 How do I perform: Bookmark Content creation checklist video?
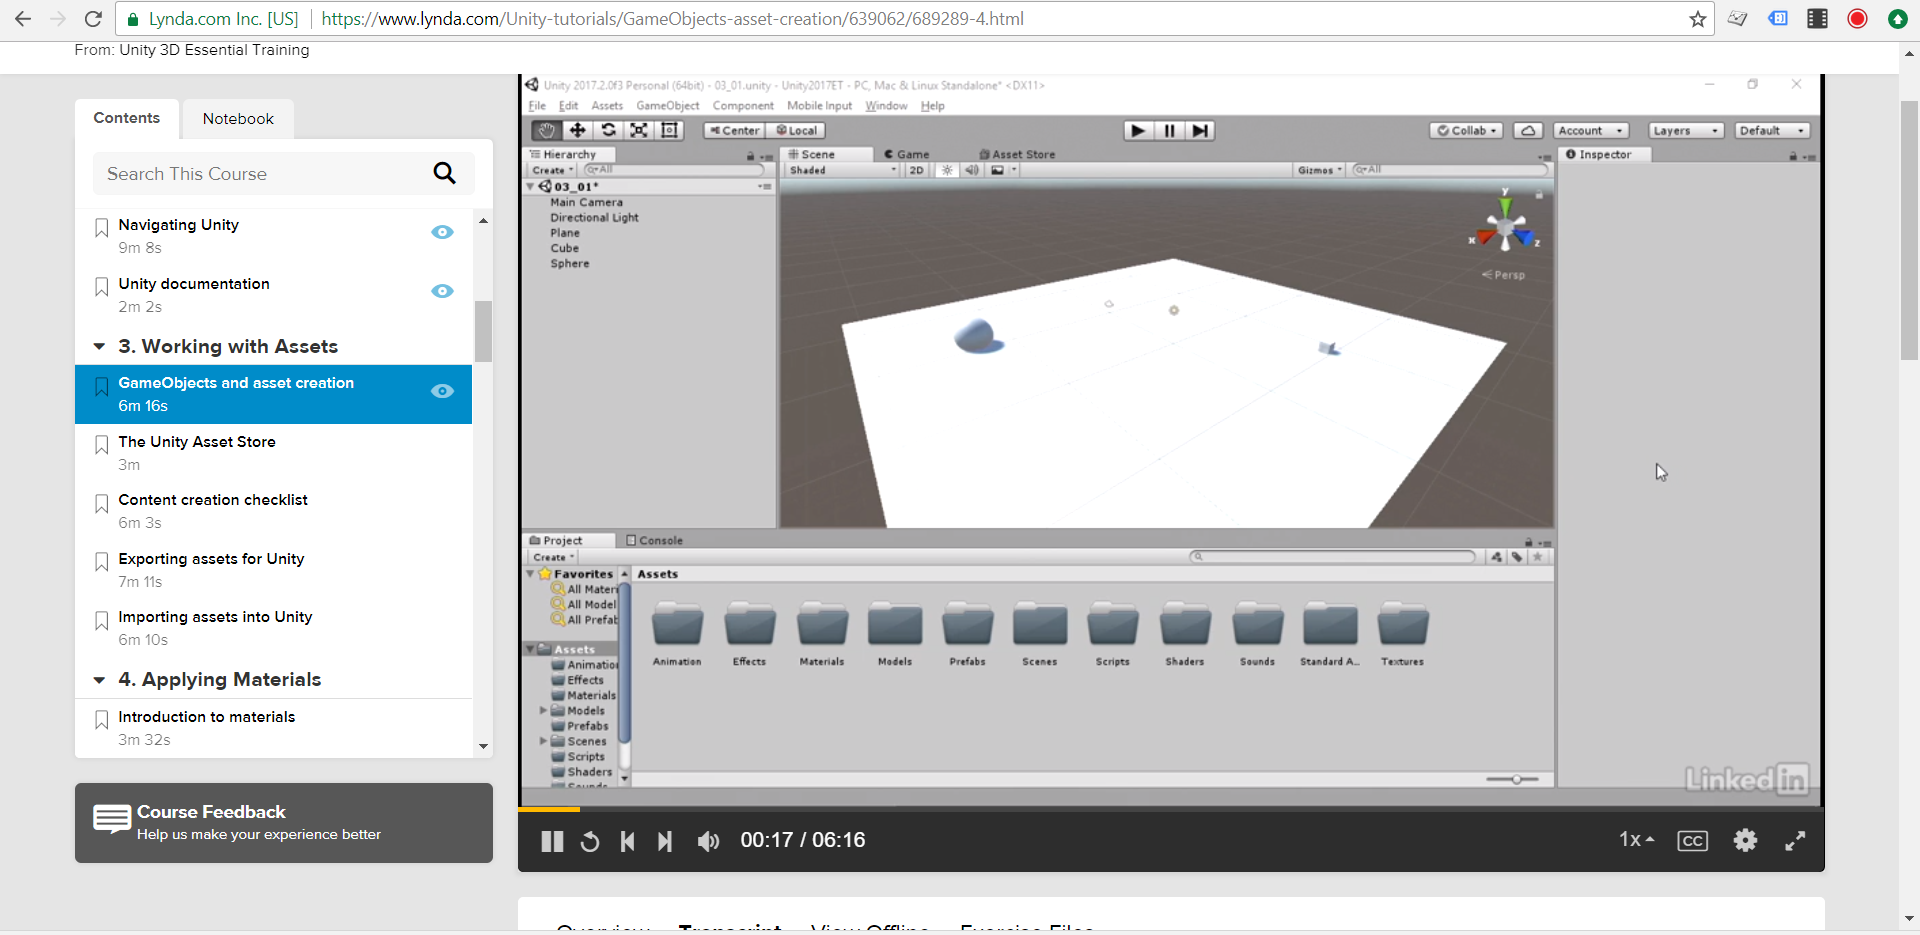tap(101, 503)
